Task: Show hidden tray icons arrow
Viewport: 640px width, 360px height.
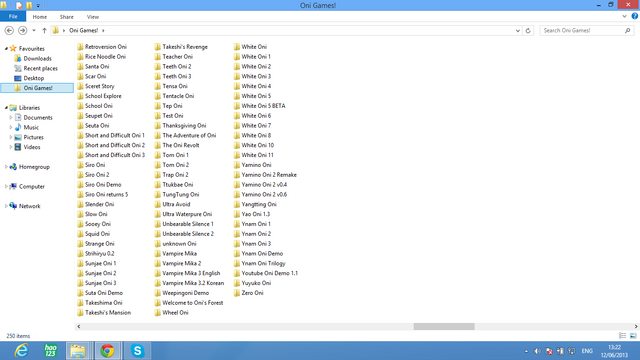Action: 526,351
